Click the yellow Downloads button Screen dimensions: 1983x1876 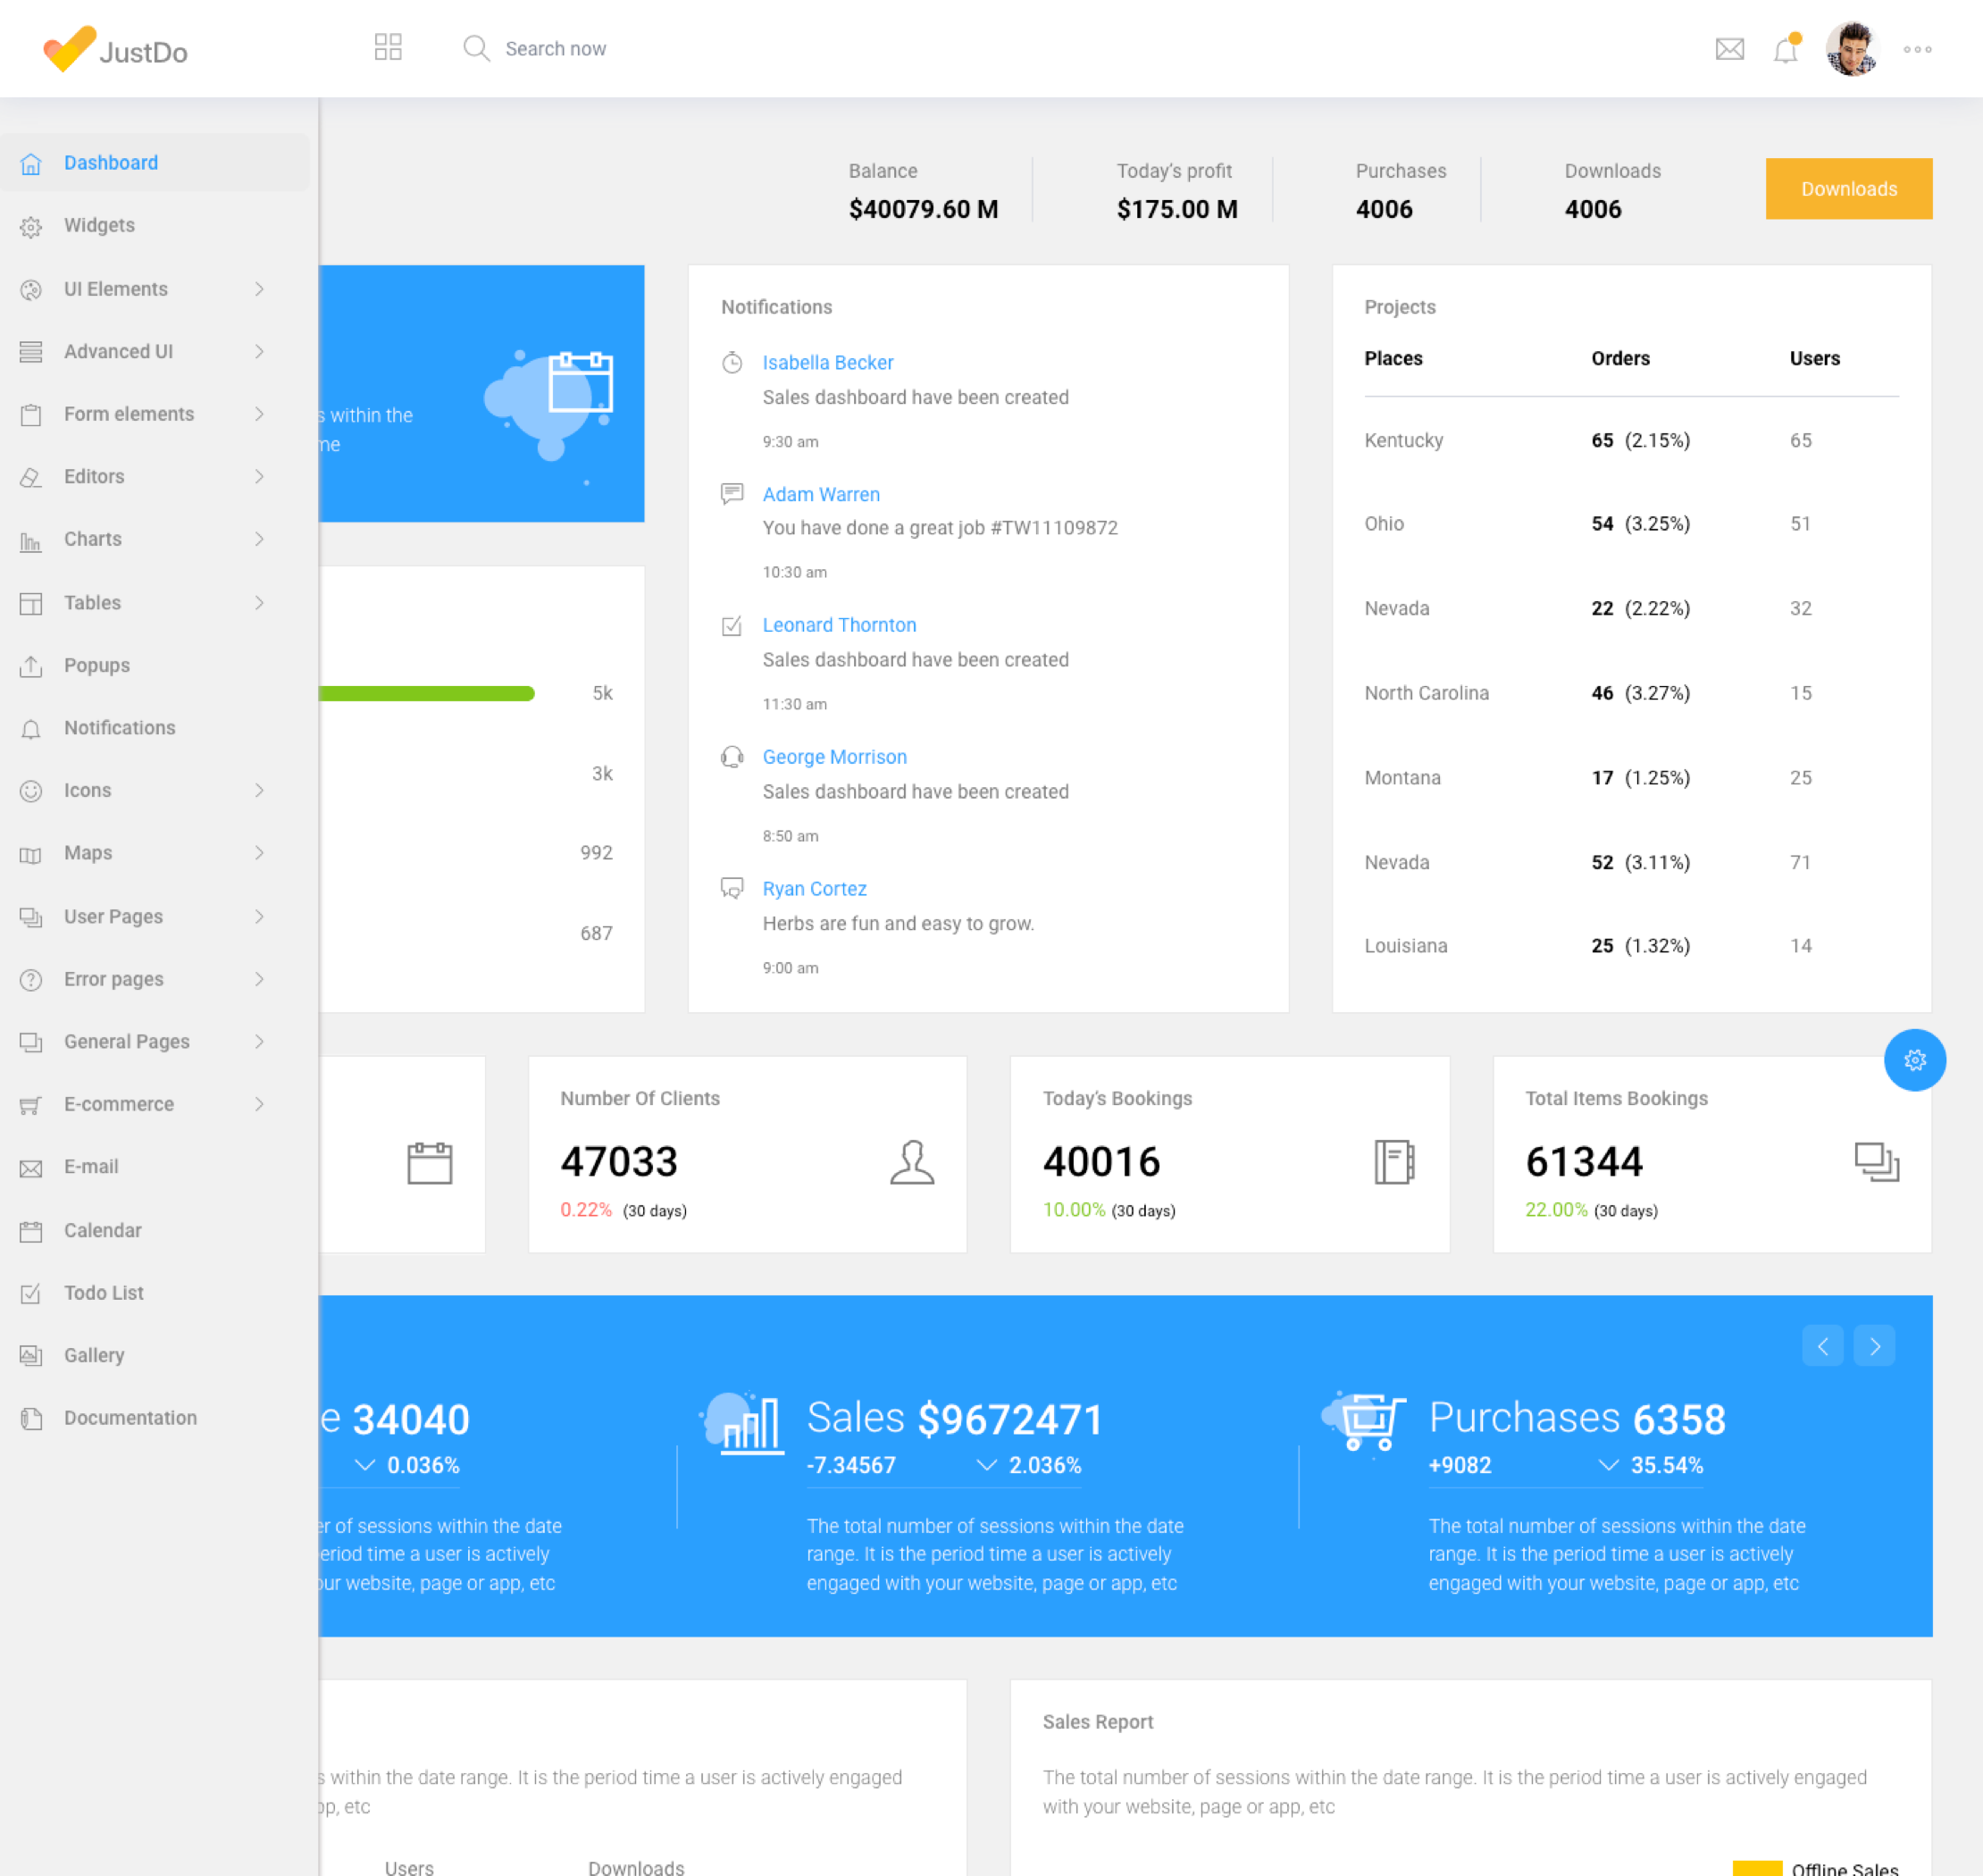pyautogui.click(x=1848, y=189)
